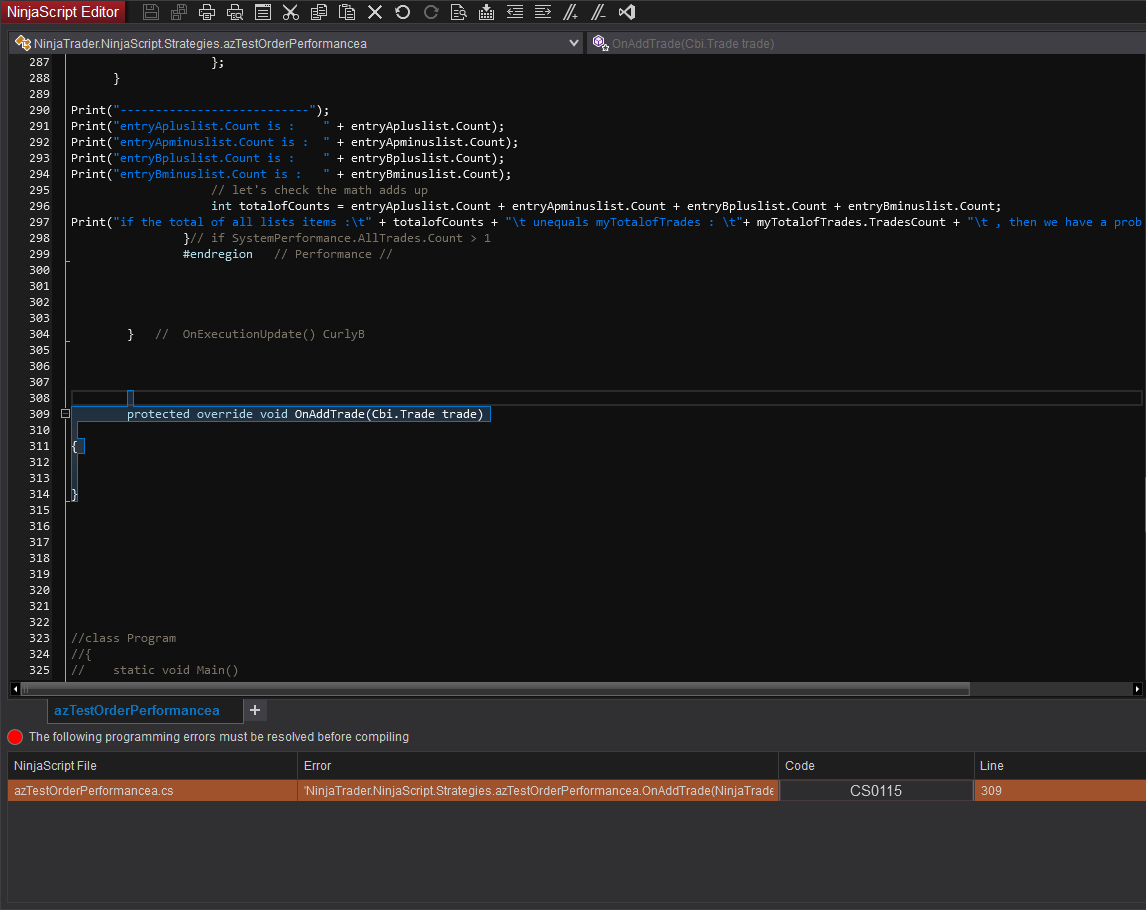Add a new tab with plus button
The height and width of the screenshot is (910, 1146).
coord(255,710)
